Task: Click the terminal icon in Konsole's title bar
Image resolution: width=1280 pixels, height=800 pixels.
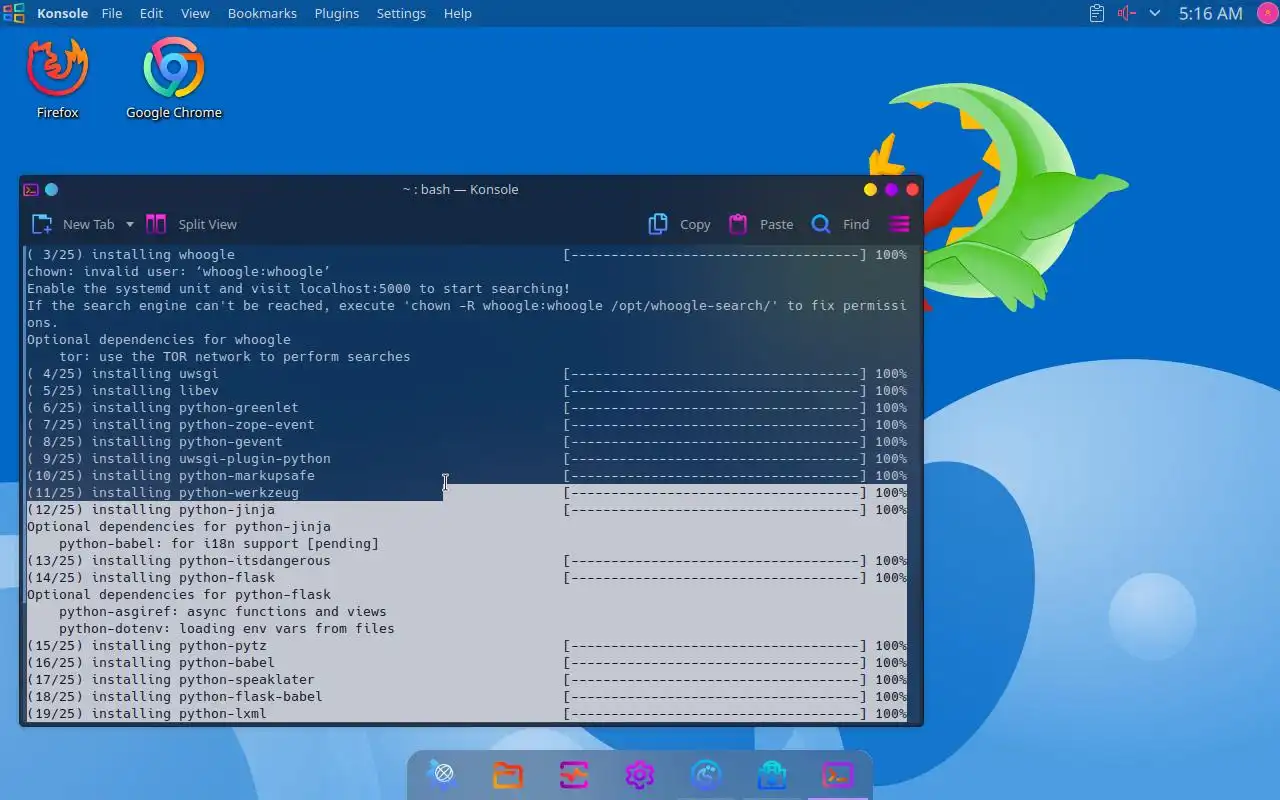Action: click(x=31, y=189)
